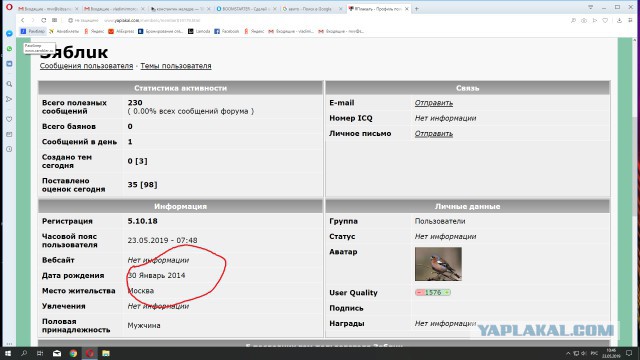Open search in Opera sidebar
This screenshot has width=640, height=360.
click(x=9, y=84)
